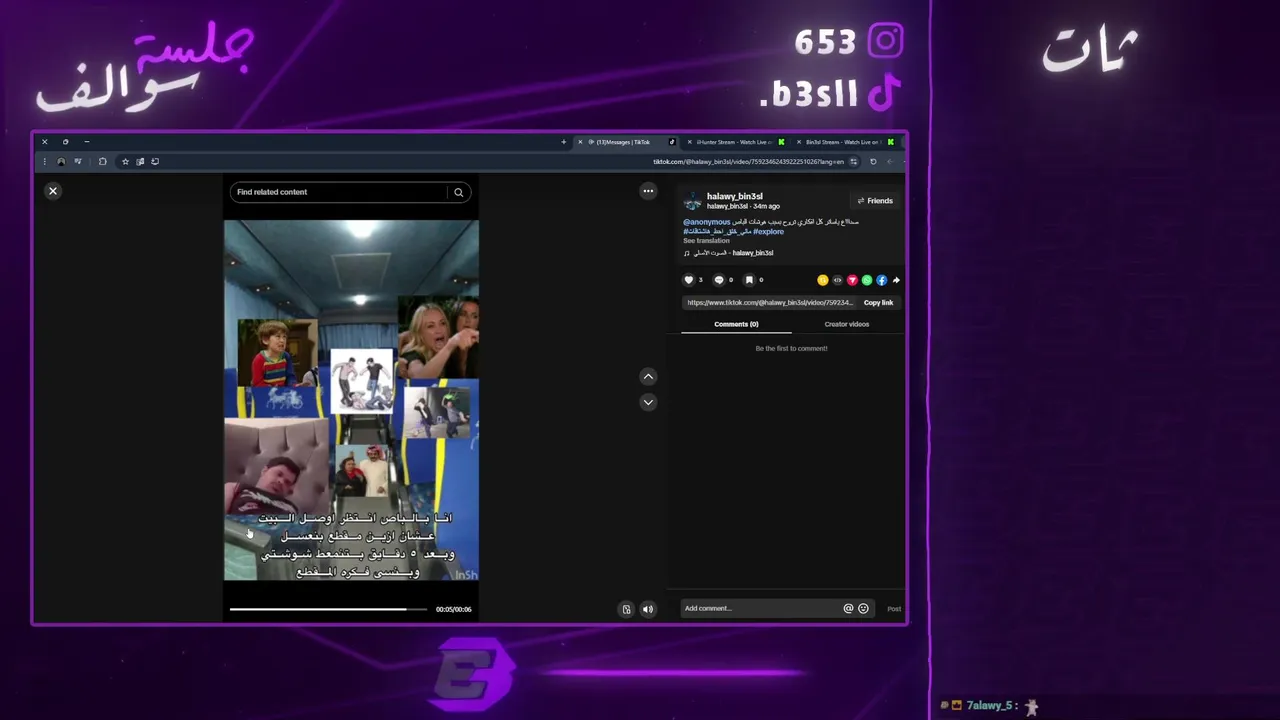1280x720 pixels.
Task: Open a new browser tab with plus
Action: pyautogui.click(x=564, y=142)
